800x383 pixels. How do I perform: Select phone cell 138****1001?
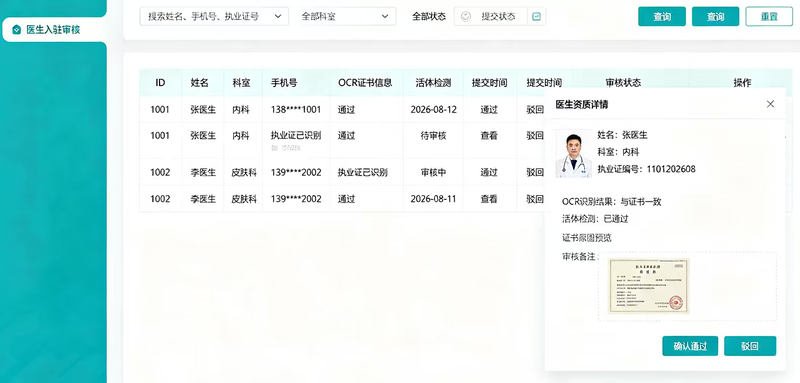point(296,109)
